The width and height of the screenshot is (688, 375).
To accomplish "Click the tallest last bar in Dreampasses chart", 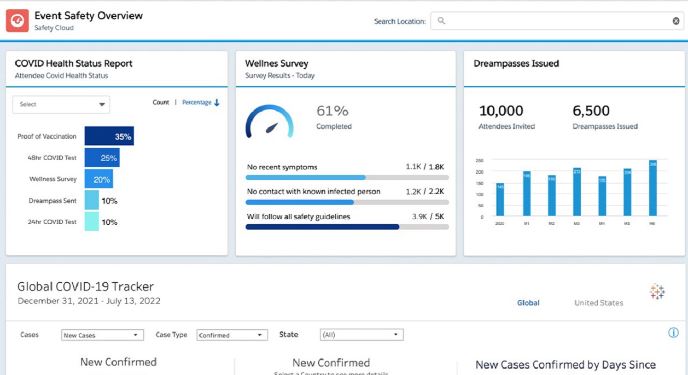I will pos(653,188).
